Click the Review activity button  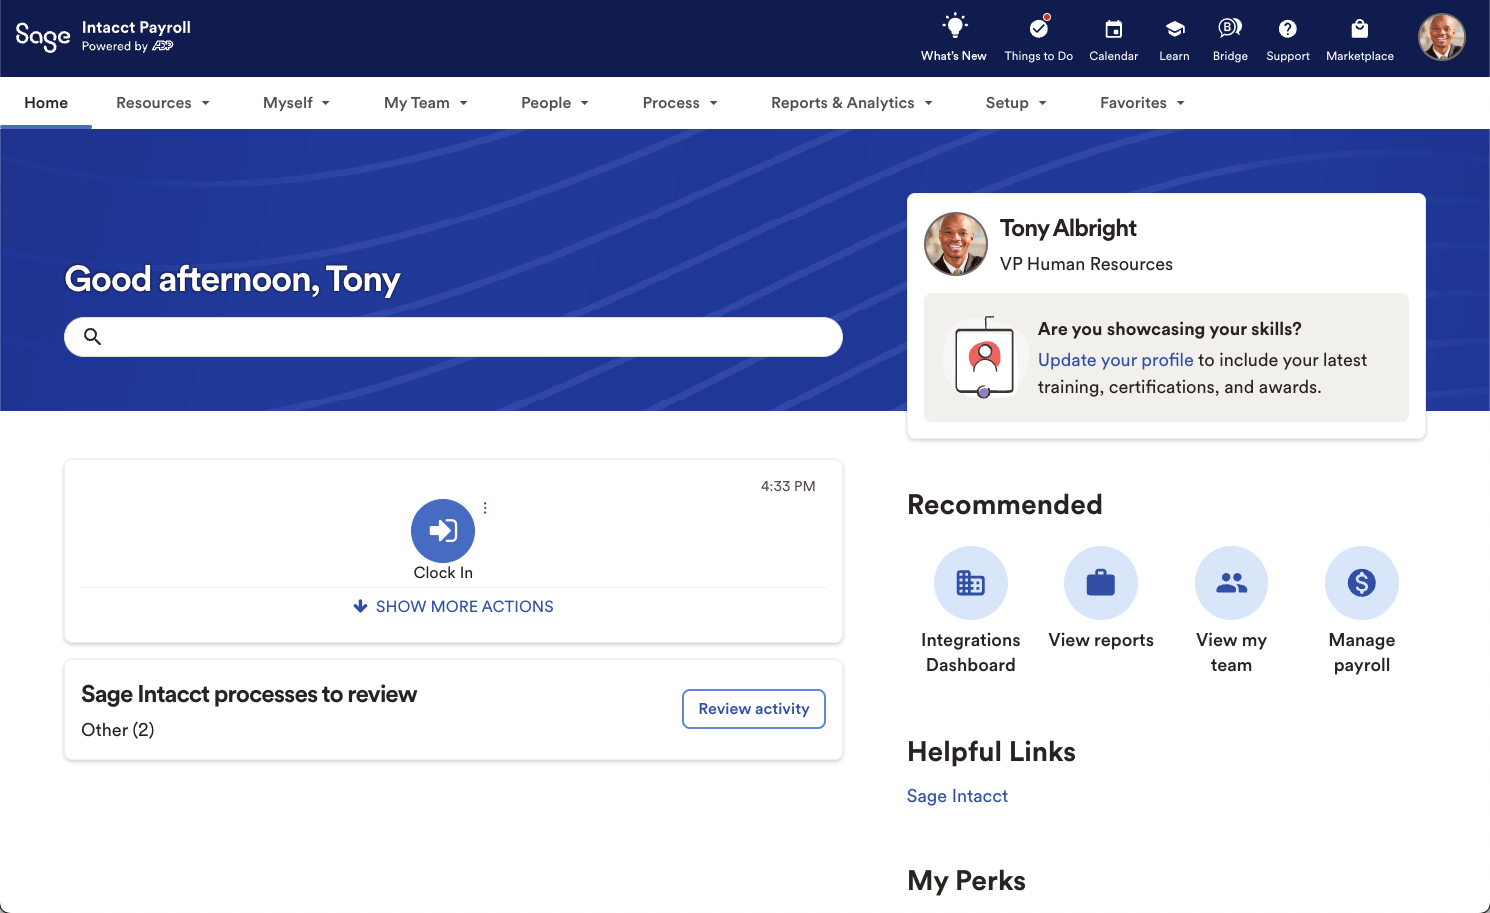(x=753, y=709)
